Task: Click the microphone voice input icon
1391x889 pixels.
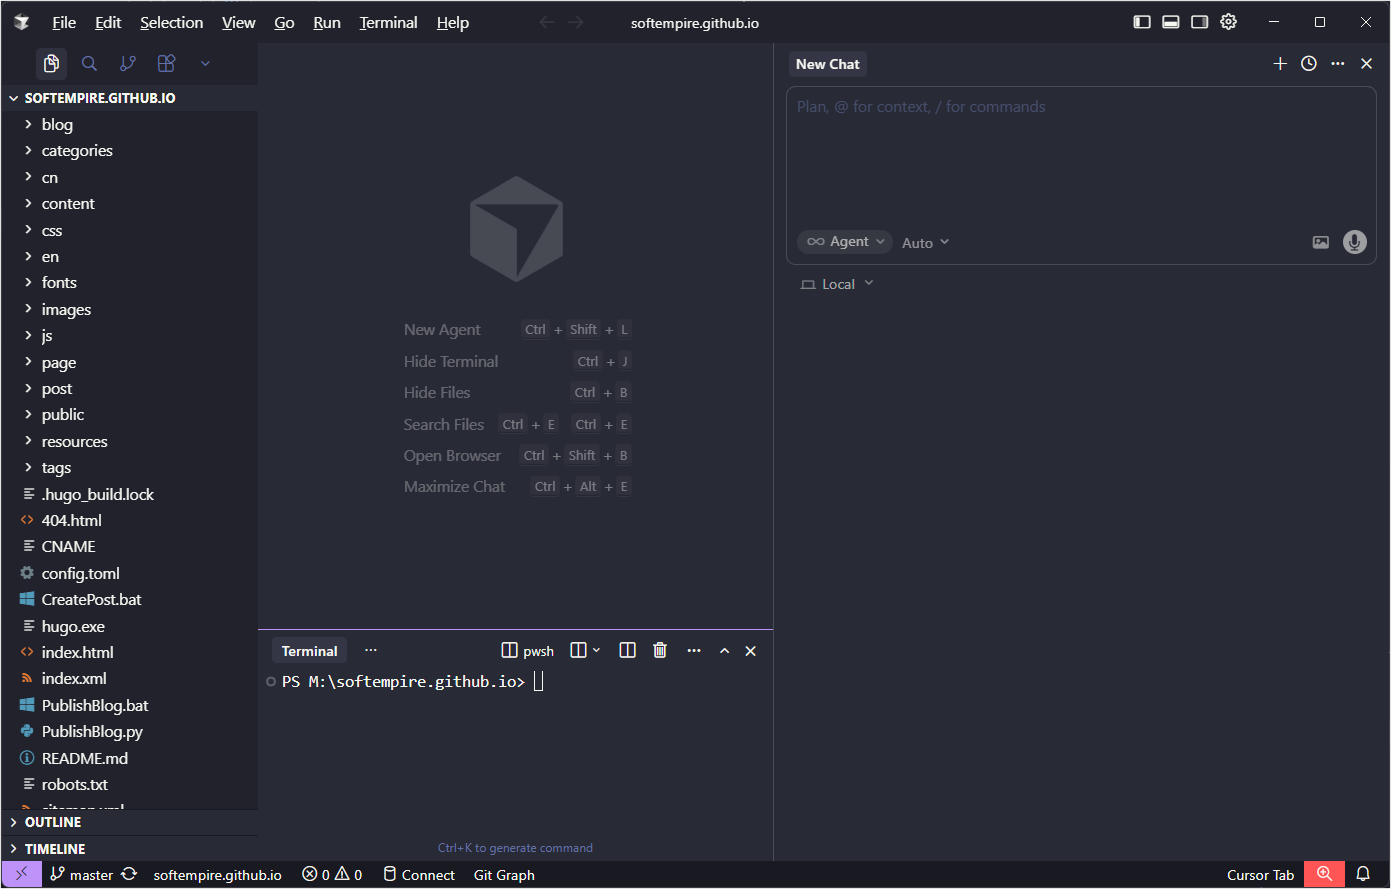Action: [1354, 242]
